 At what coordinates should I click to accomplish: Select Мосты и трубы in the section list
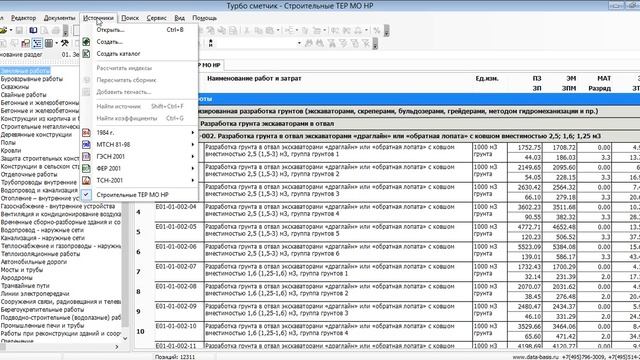coord(22,270)
